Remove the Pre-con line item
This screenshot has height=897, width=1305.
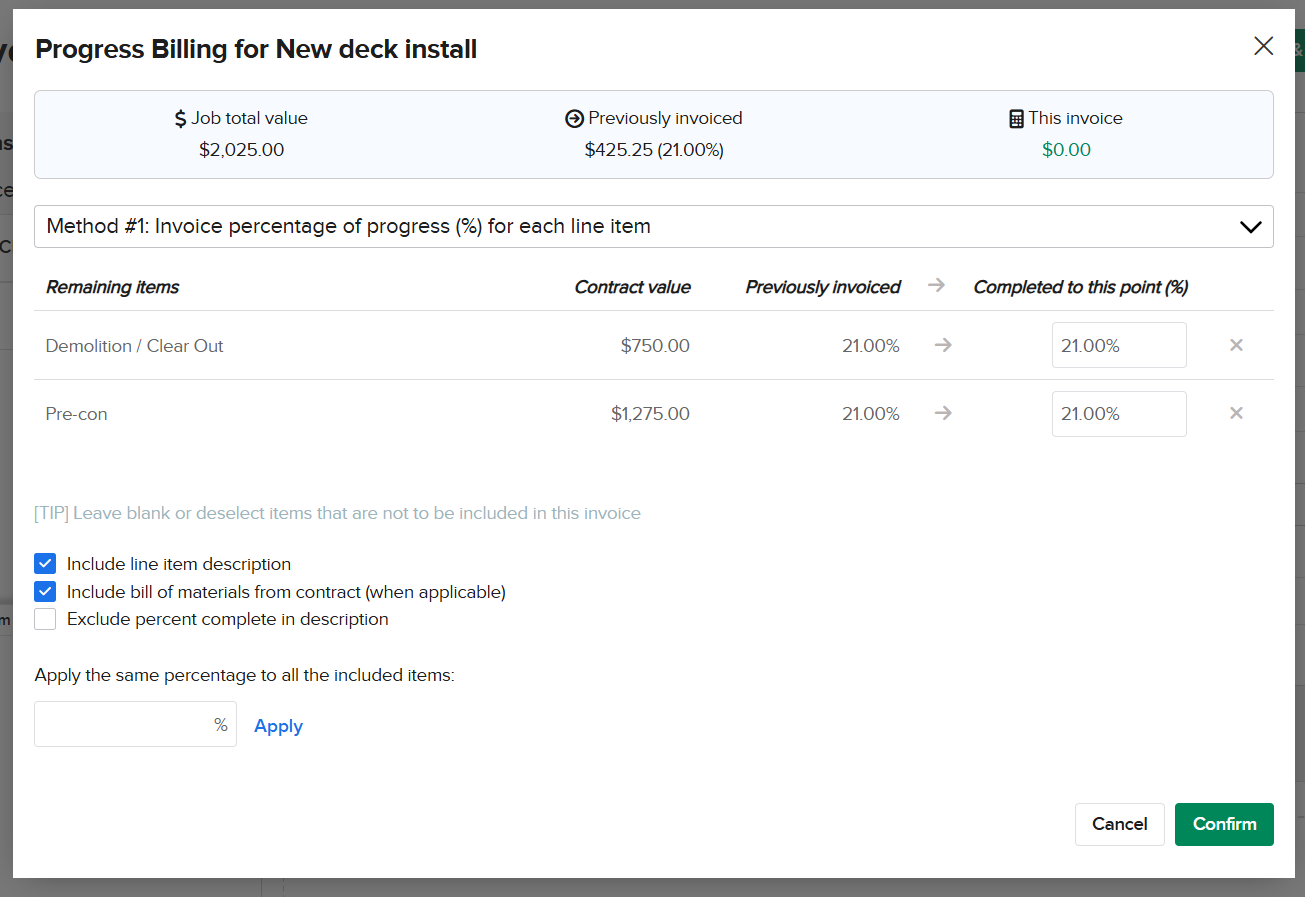click(1236, 413)
